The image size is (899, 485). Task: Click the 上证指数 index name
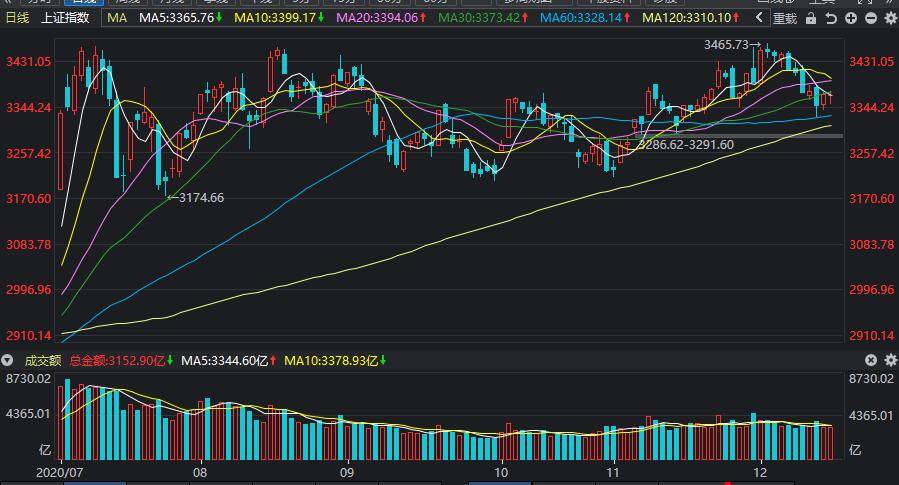65,18
